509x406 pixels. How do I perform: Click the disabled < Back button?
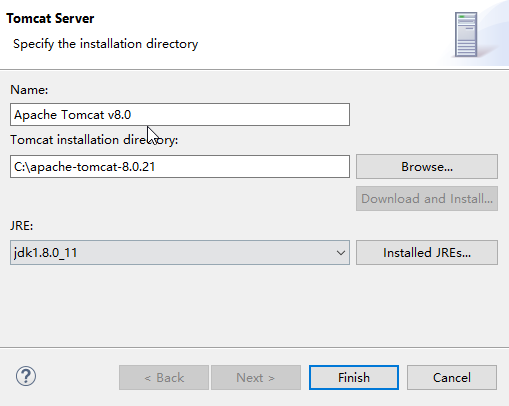pos(164,378)
